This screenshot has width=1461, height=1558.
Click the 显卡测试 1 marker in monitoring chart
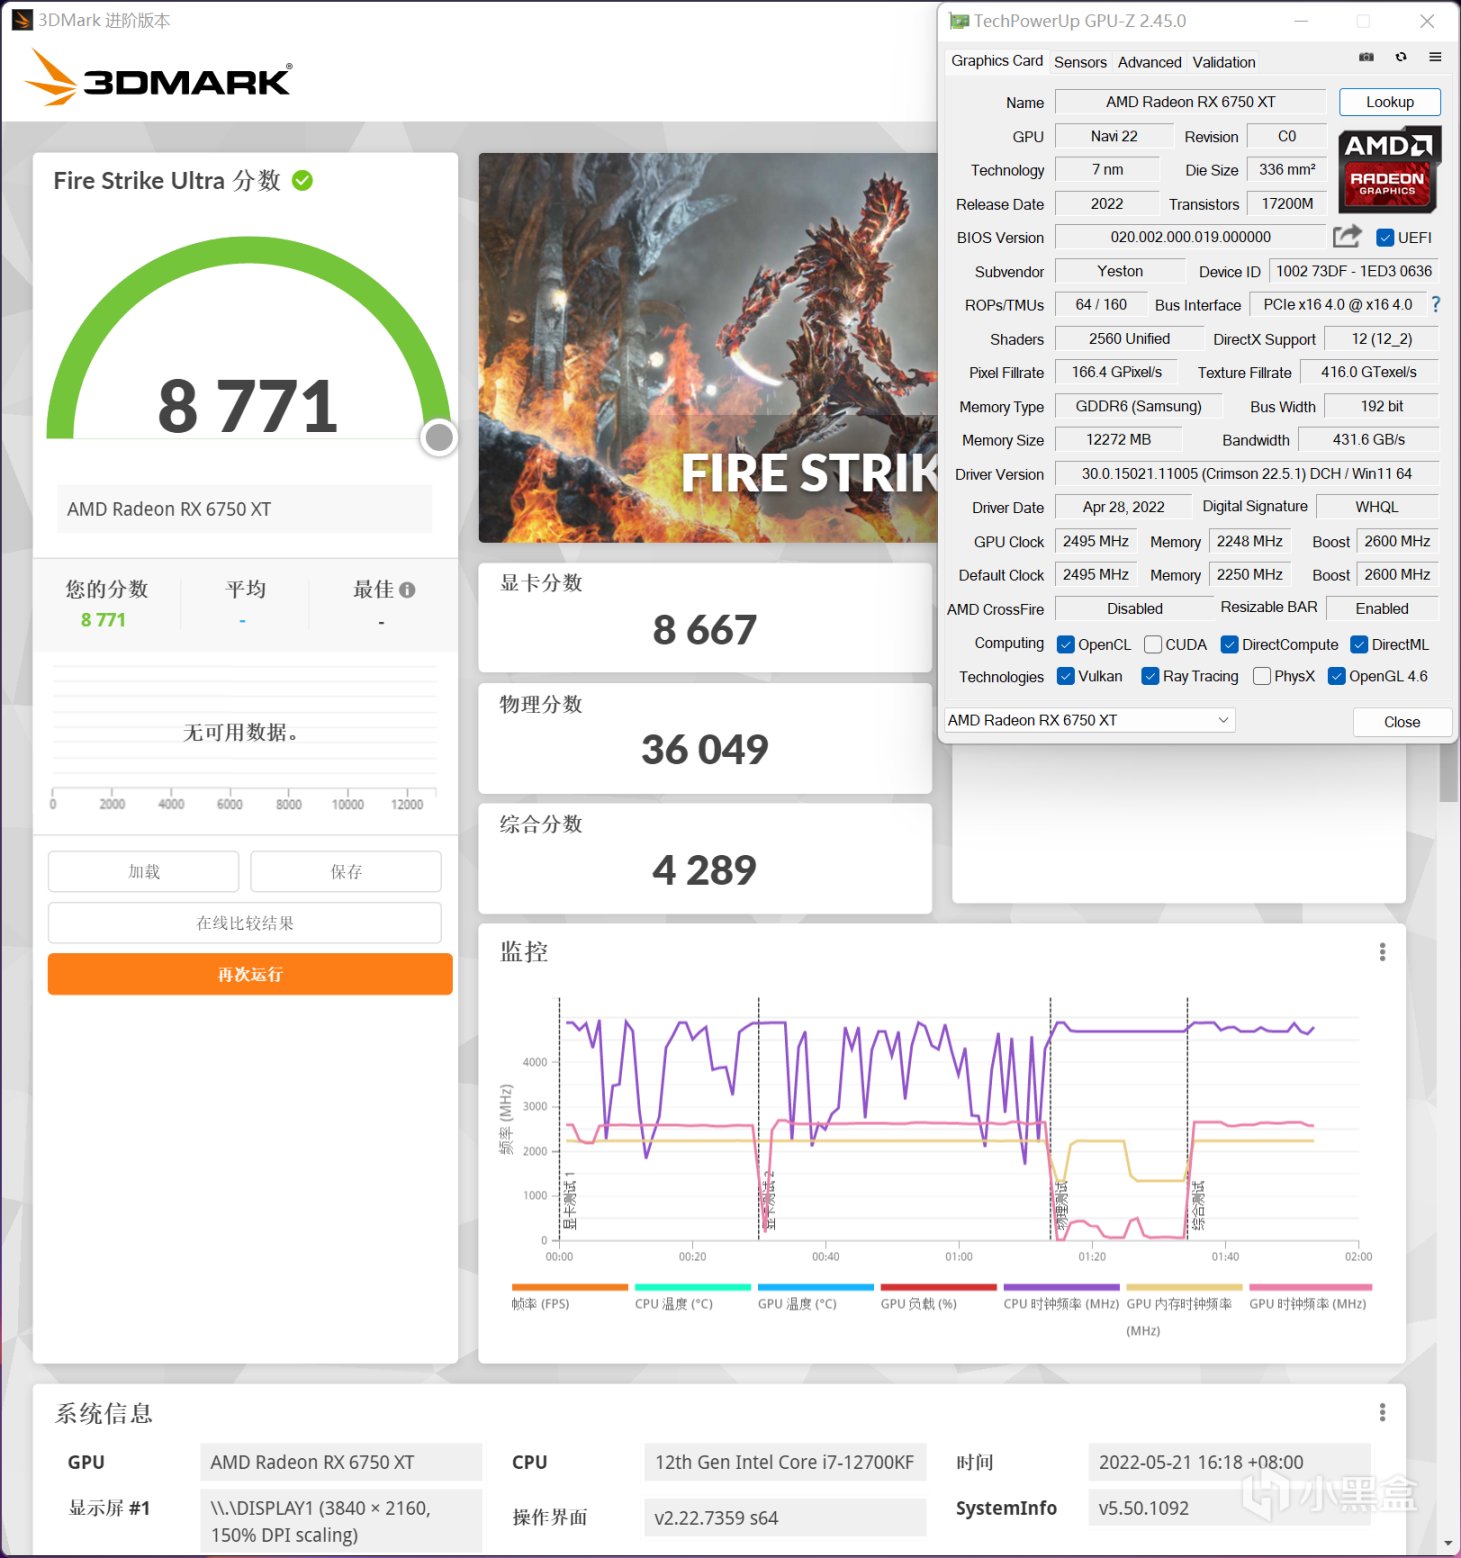pos(570,1200)
